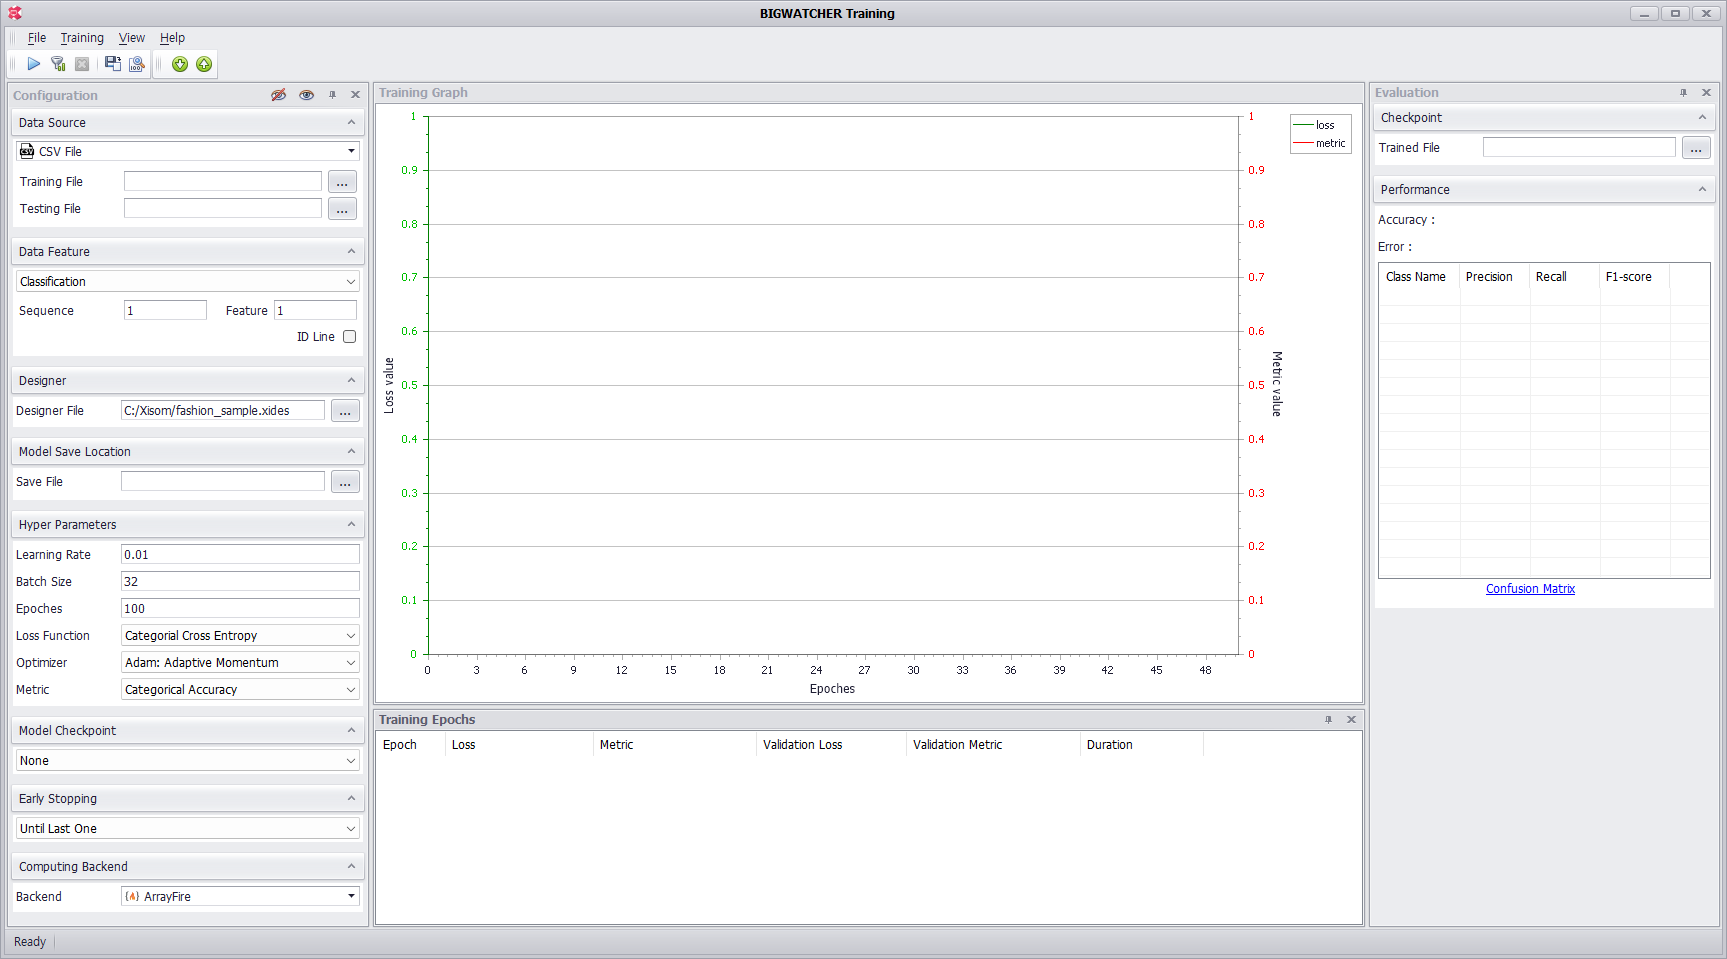This screenshot has width=1727, height=959.
Task: Click the blue play start training icon
Action: click(33, 64)
